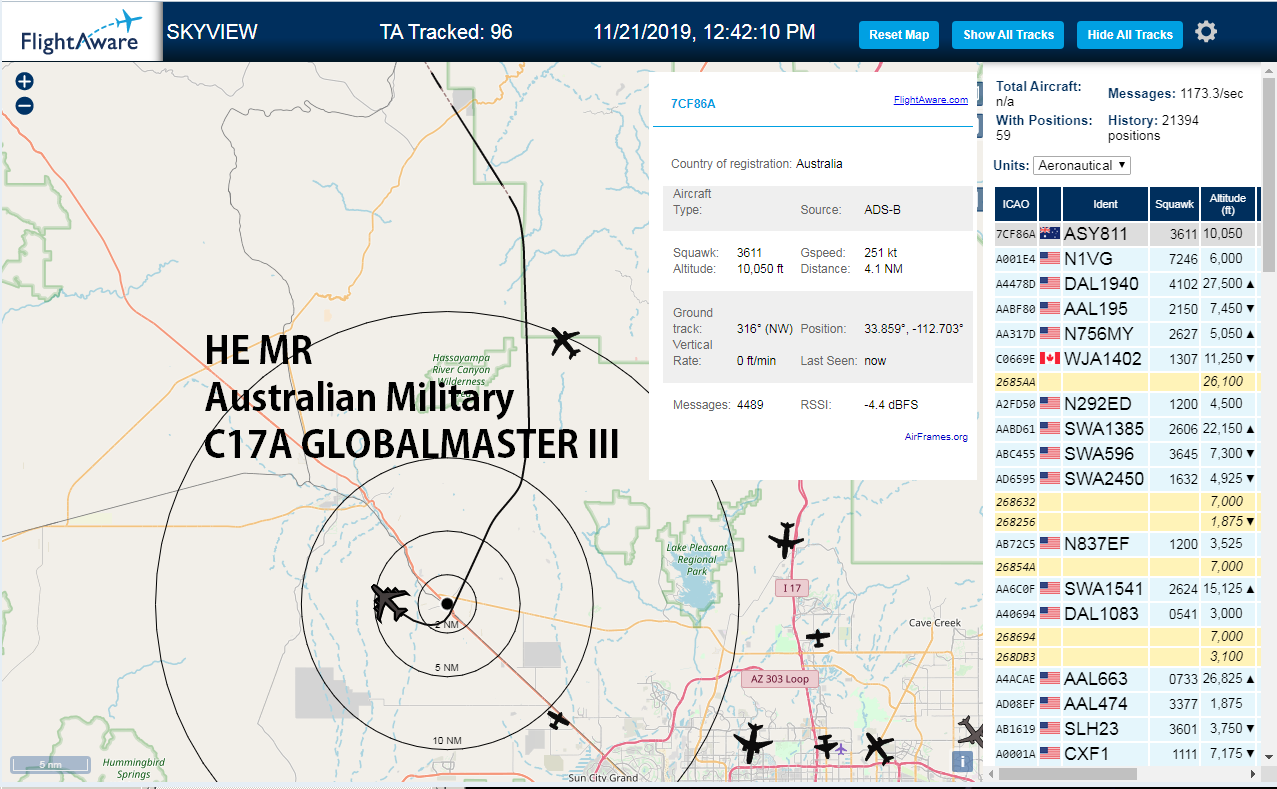
Task: Select the aircraft icon above Lake Pleasant Regional Park
Action: [x=786, y=541]
